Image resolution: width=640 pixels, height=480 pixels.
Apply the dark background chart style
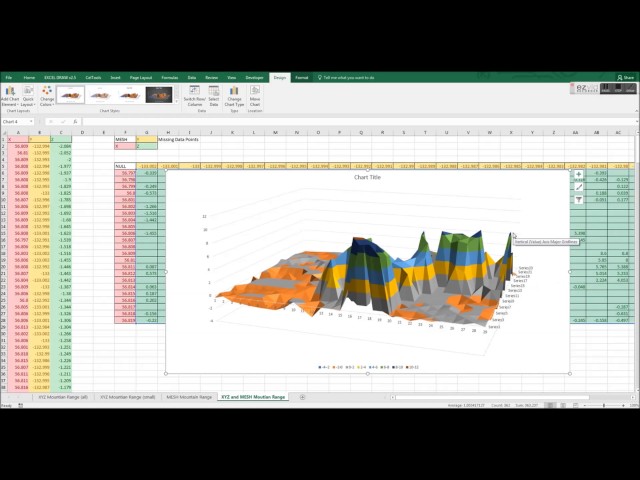pyautogui.click(x=159, y=95)
